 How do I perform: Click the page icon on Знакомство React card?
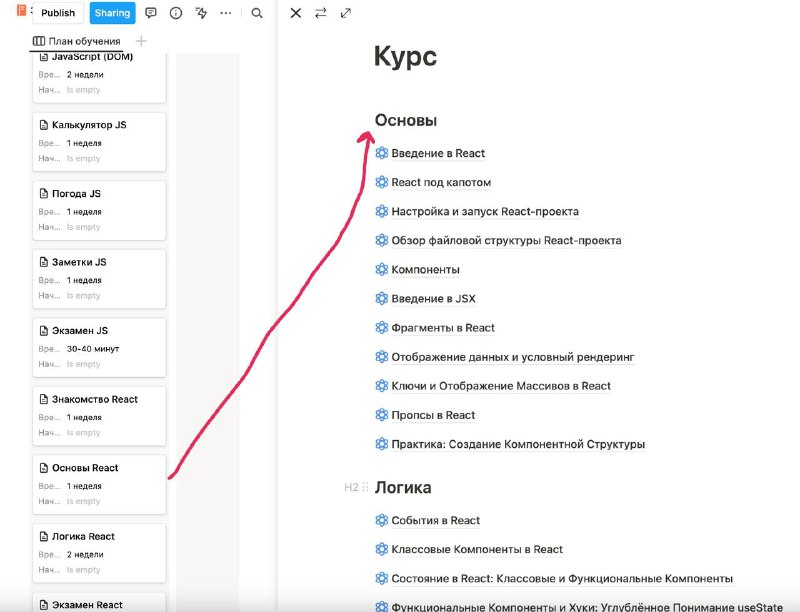click(x=44, y=399)
